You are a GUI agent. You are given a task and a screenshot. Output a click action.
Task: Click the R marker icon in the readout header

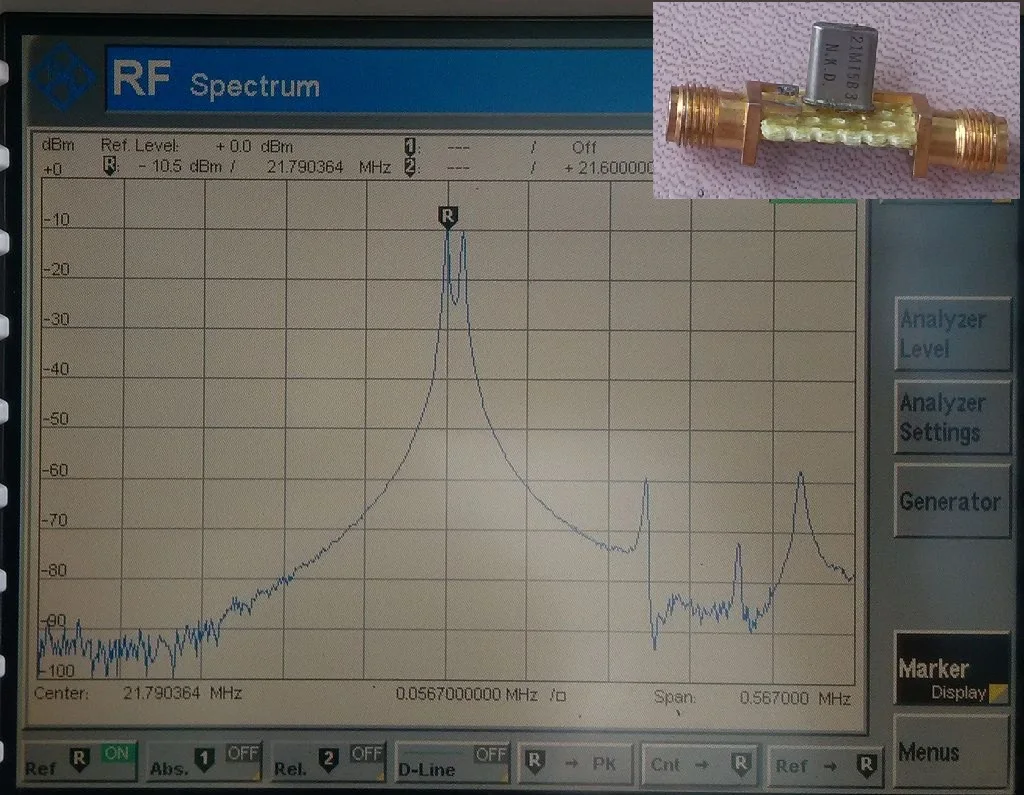point(110,166)
